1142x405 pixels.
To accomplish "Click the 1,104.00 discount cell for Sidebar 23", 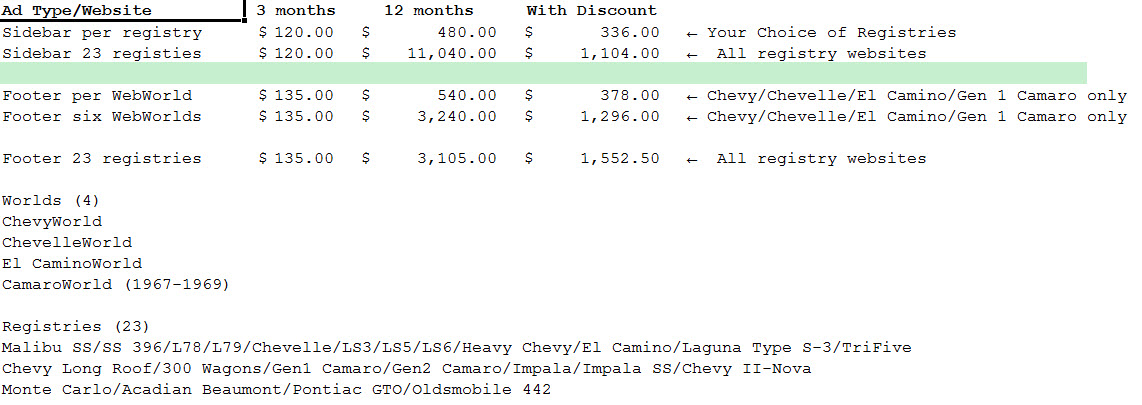I will [621, 53].
